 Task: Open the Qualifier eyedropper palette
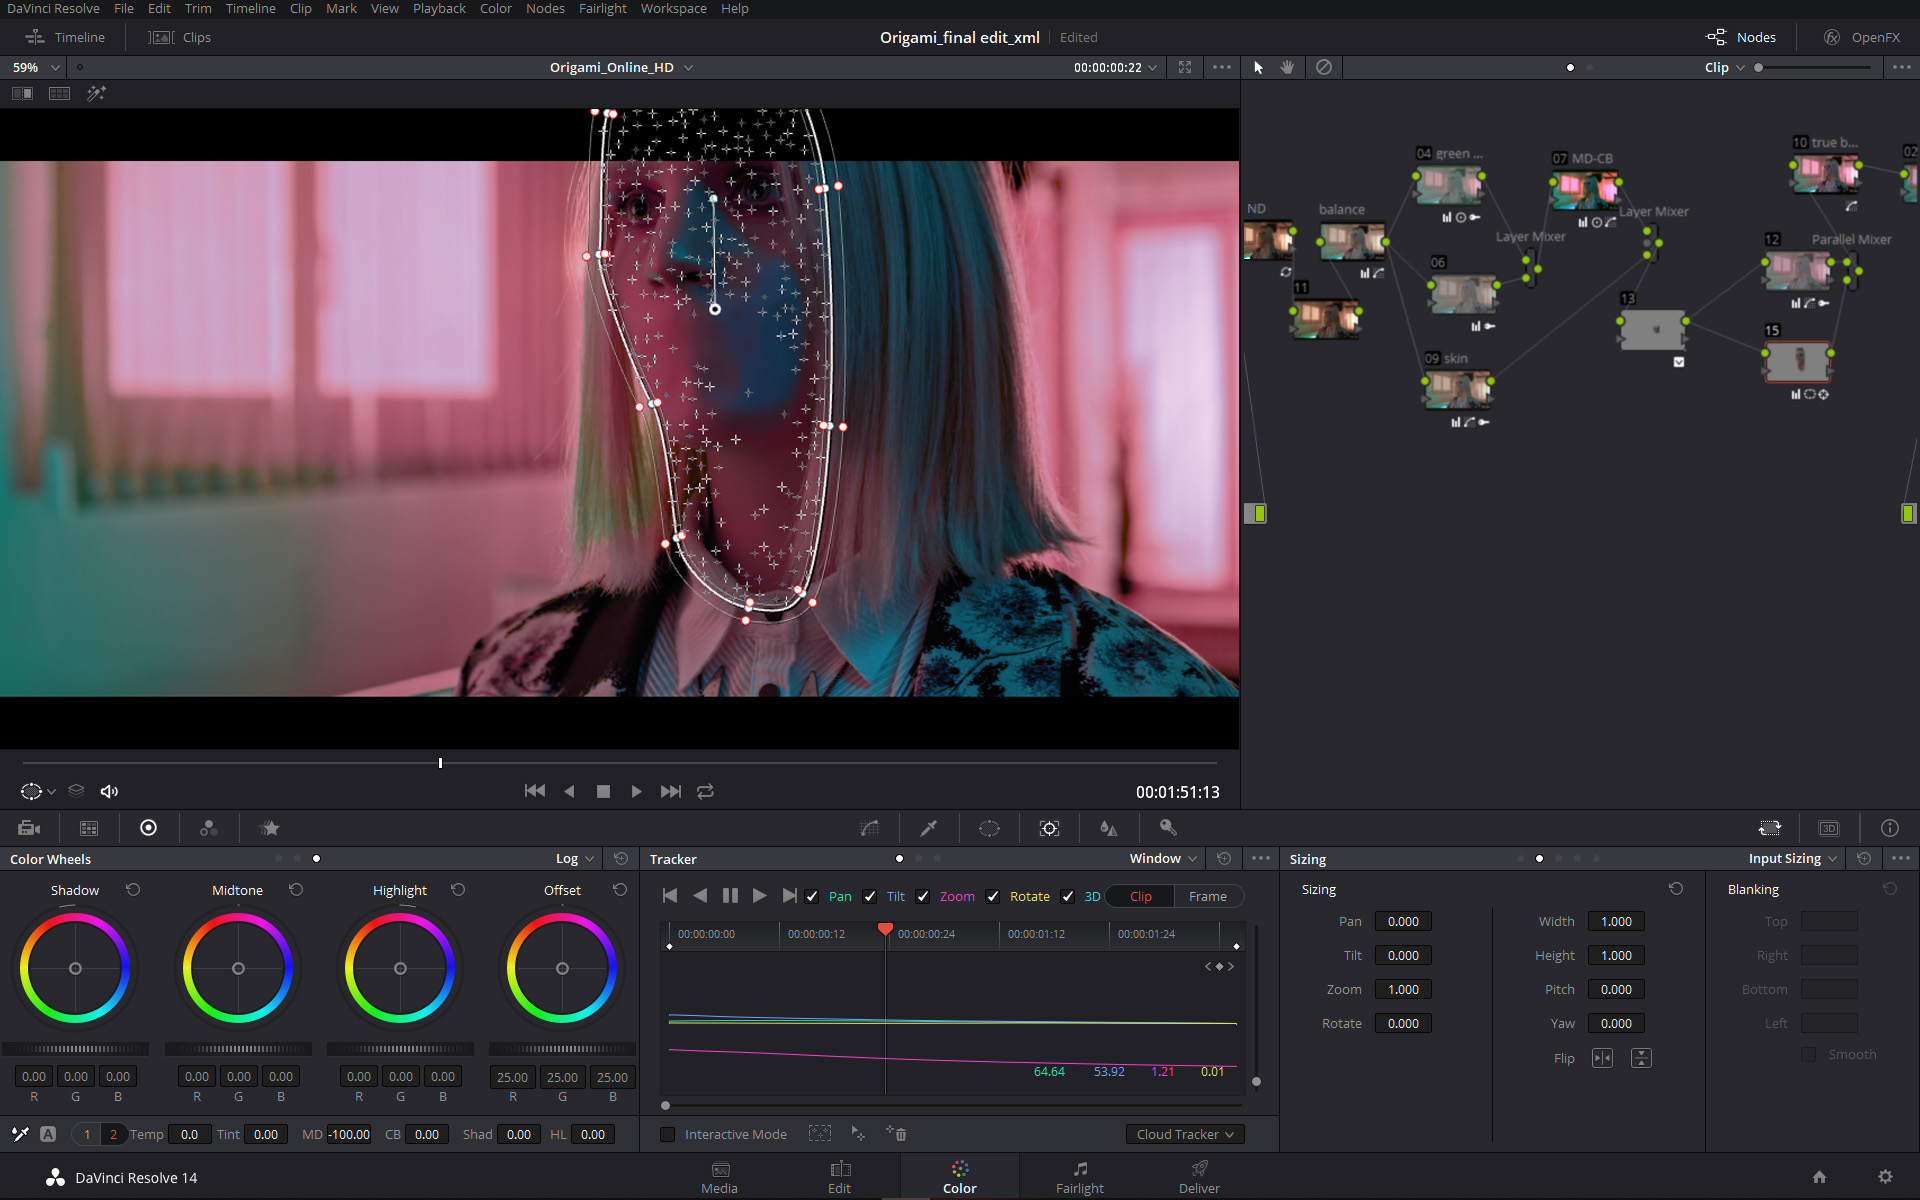[x=928, y=828]
